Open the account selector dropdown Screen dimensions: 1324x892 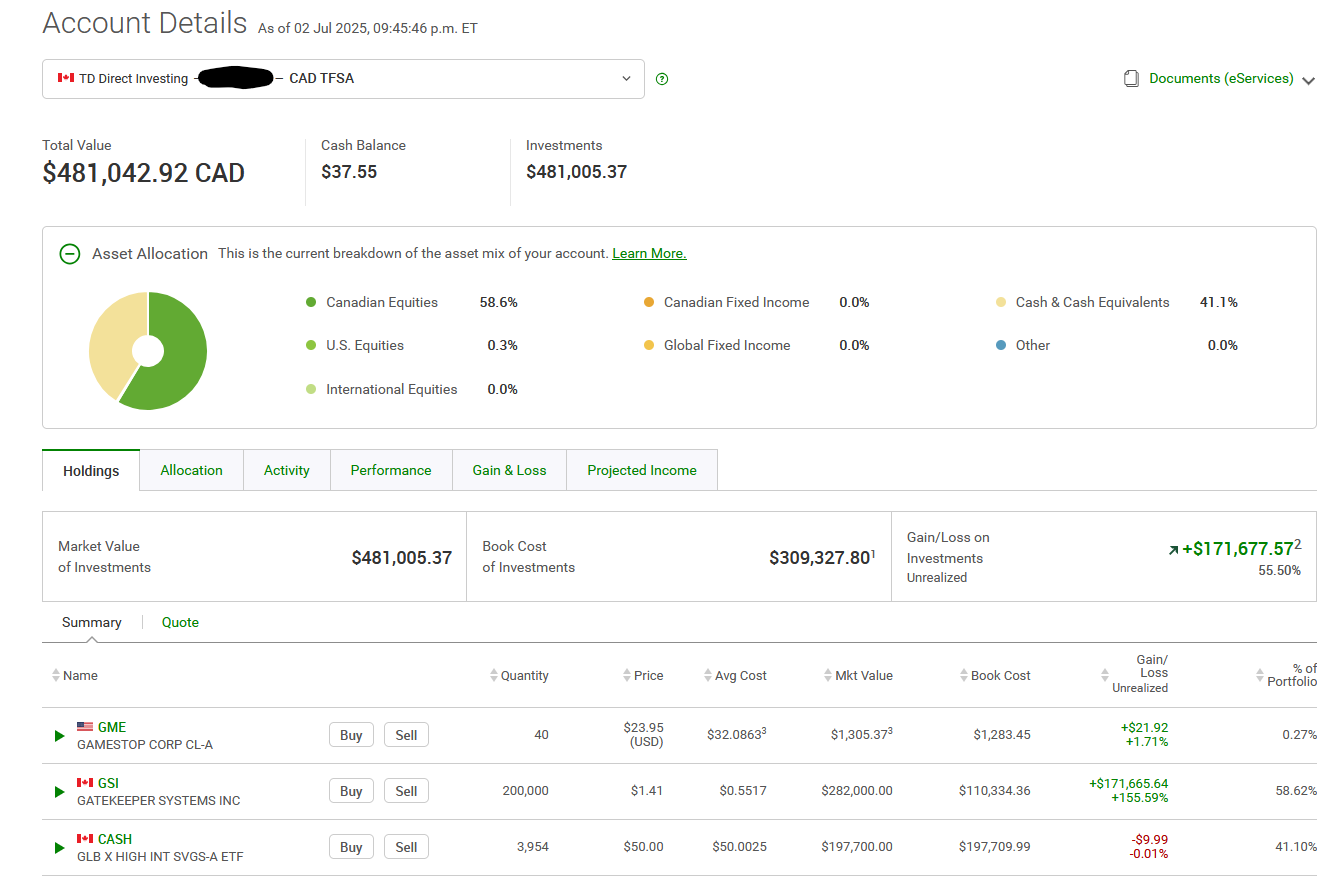[343, 78]
